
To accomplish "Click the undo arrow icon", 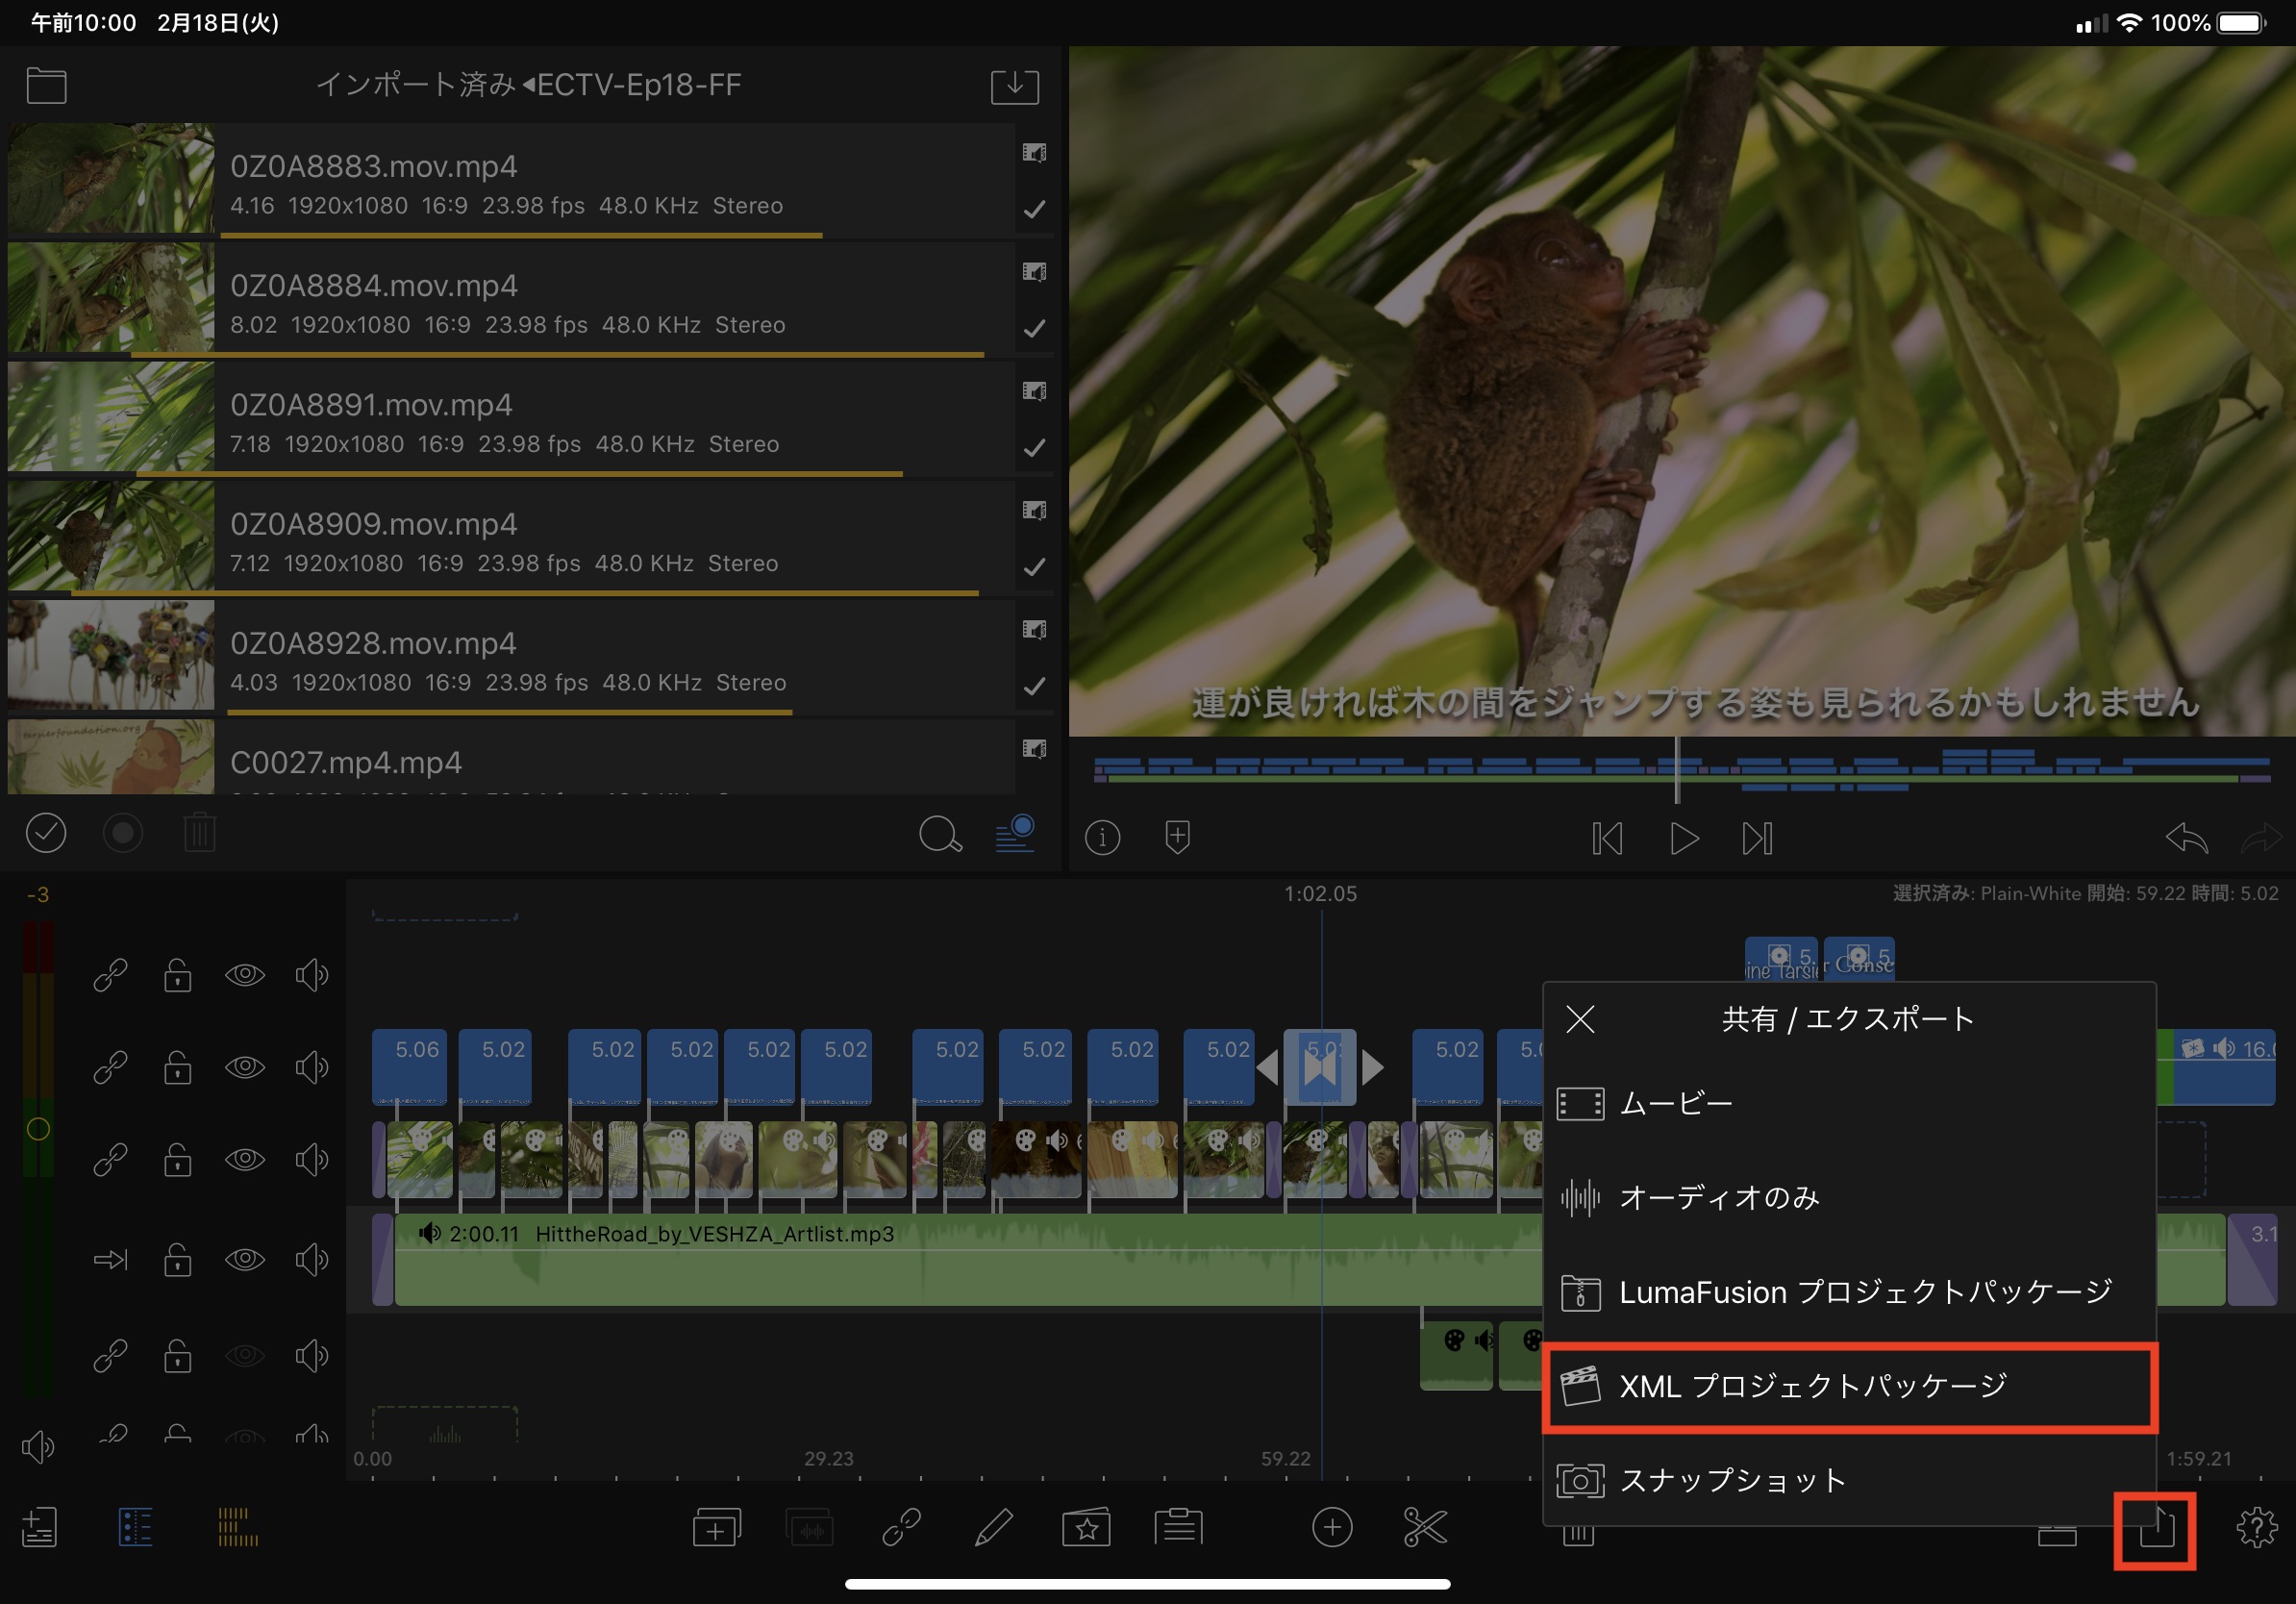I will click(2186, 838).
